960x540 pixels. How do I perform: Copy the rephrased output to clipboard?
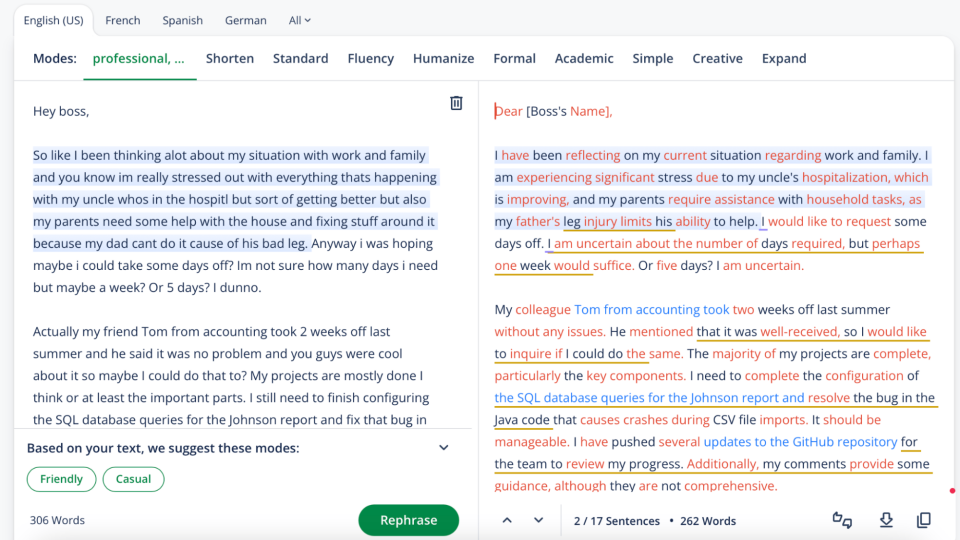point(924,520)
